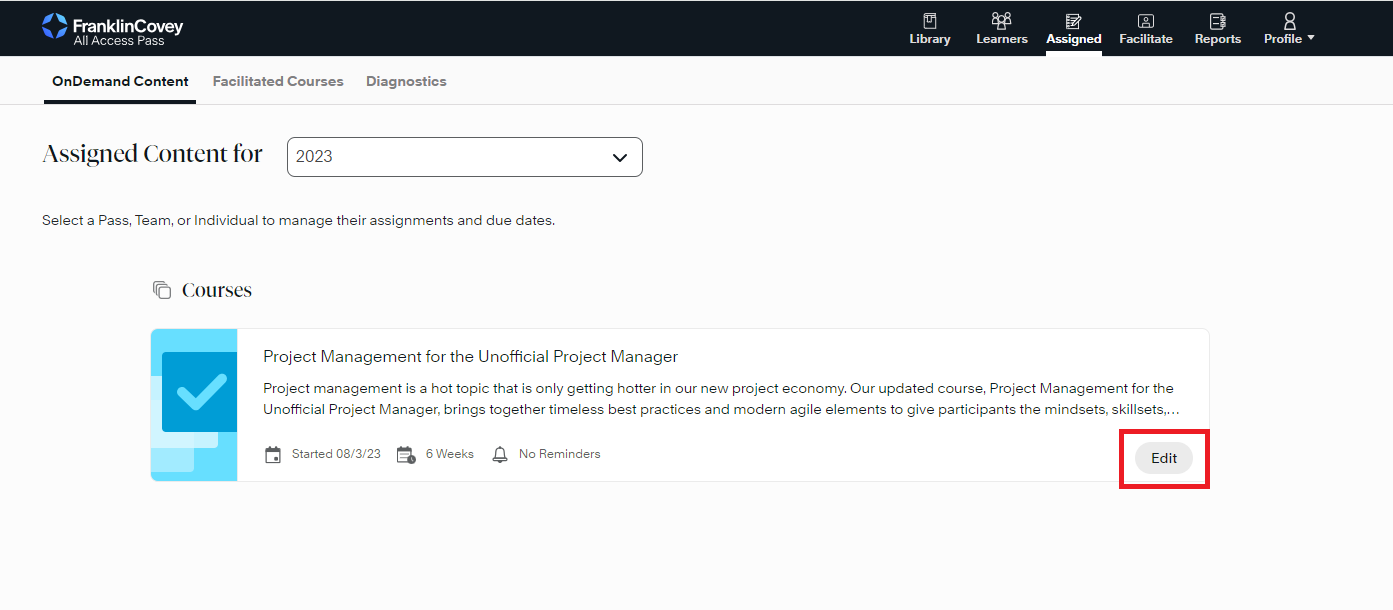Click the bell icon beside No Reminders
The image size is (1393, 610).
coord(500,455)
